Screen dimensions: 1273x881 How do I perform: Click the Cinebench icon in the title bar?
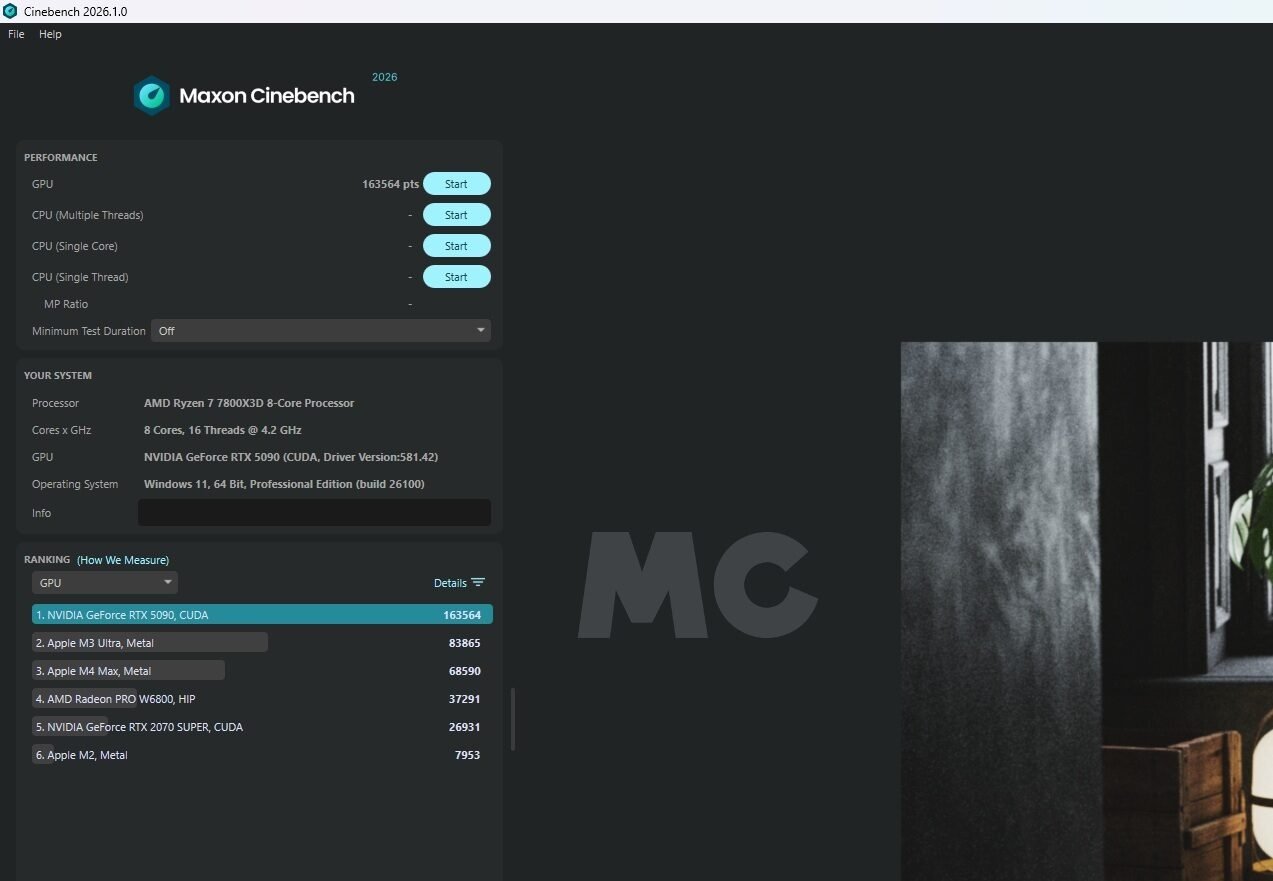(12, 11)
